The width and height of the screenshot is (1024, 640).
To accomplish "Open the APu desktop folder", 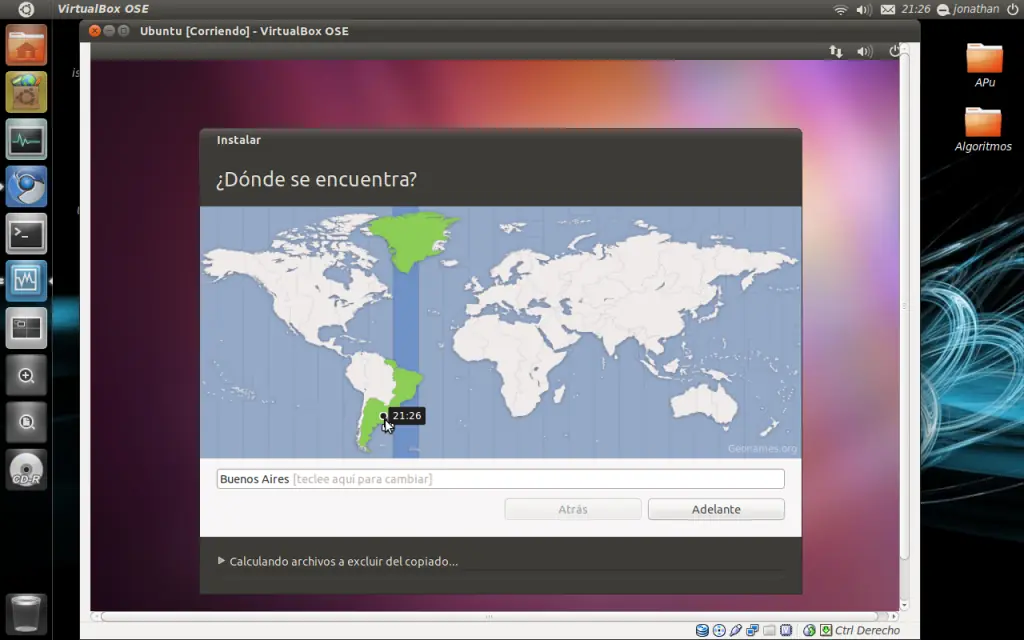I will 984,65.
